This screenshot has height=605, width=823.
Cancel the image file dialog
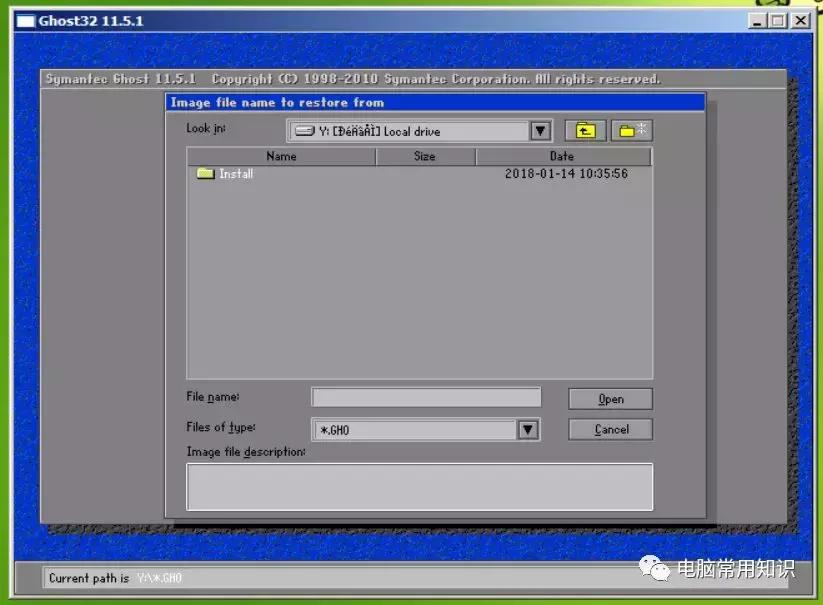point(610,429)
